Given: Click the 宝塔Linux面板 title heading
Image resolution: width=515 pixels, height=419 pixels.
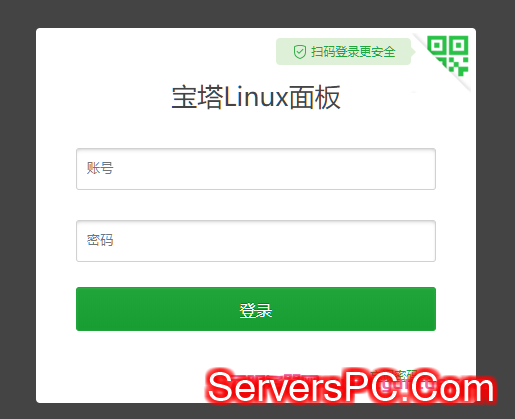Looking at the screenshot, I should (x=256, y=97).
